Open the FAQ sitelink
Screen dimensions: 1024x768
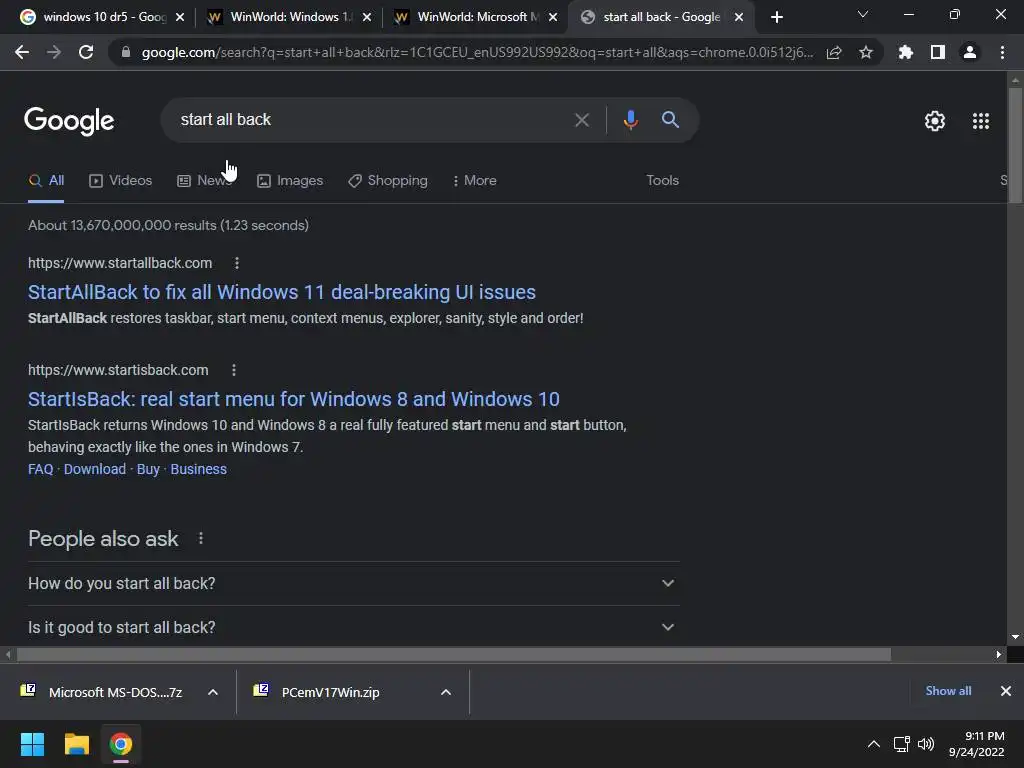40,470
